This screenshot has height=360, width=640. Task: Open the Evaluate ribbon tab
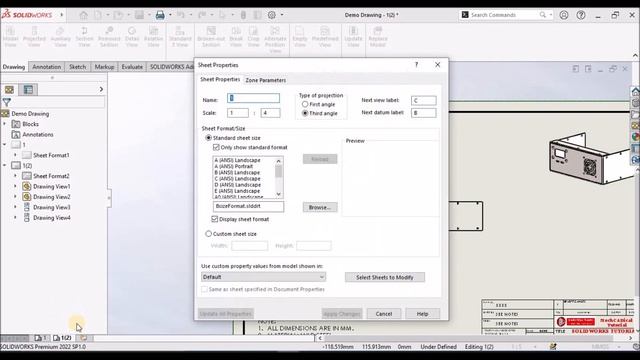132,67
